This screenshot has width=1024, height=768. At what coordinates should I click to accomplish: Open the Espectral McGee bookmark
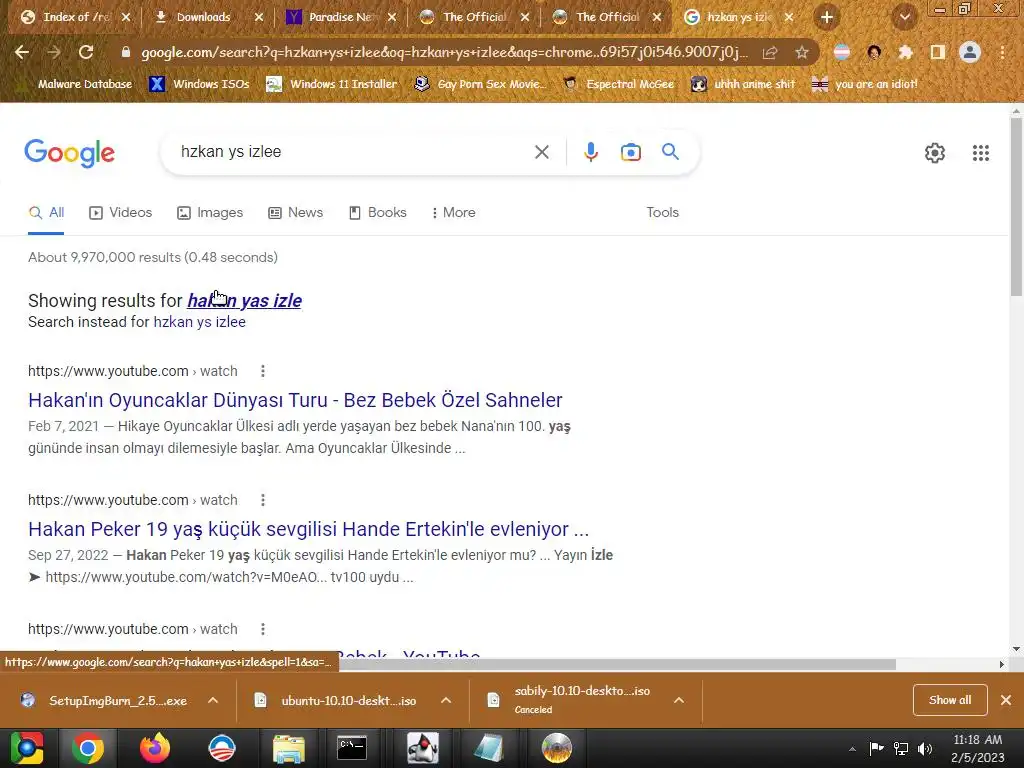618,84
